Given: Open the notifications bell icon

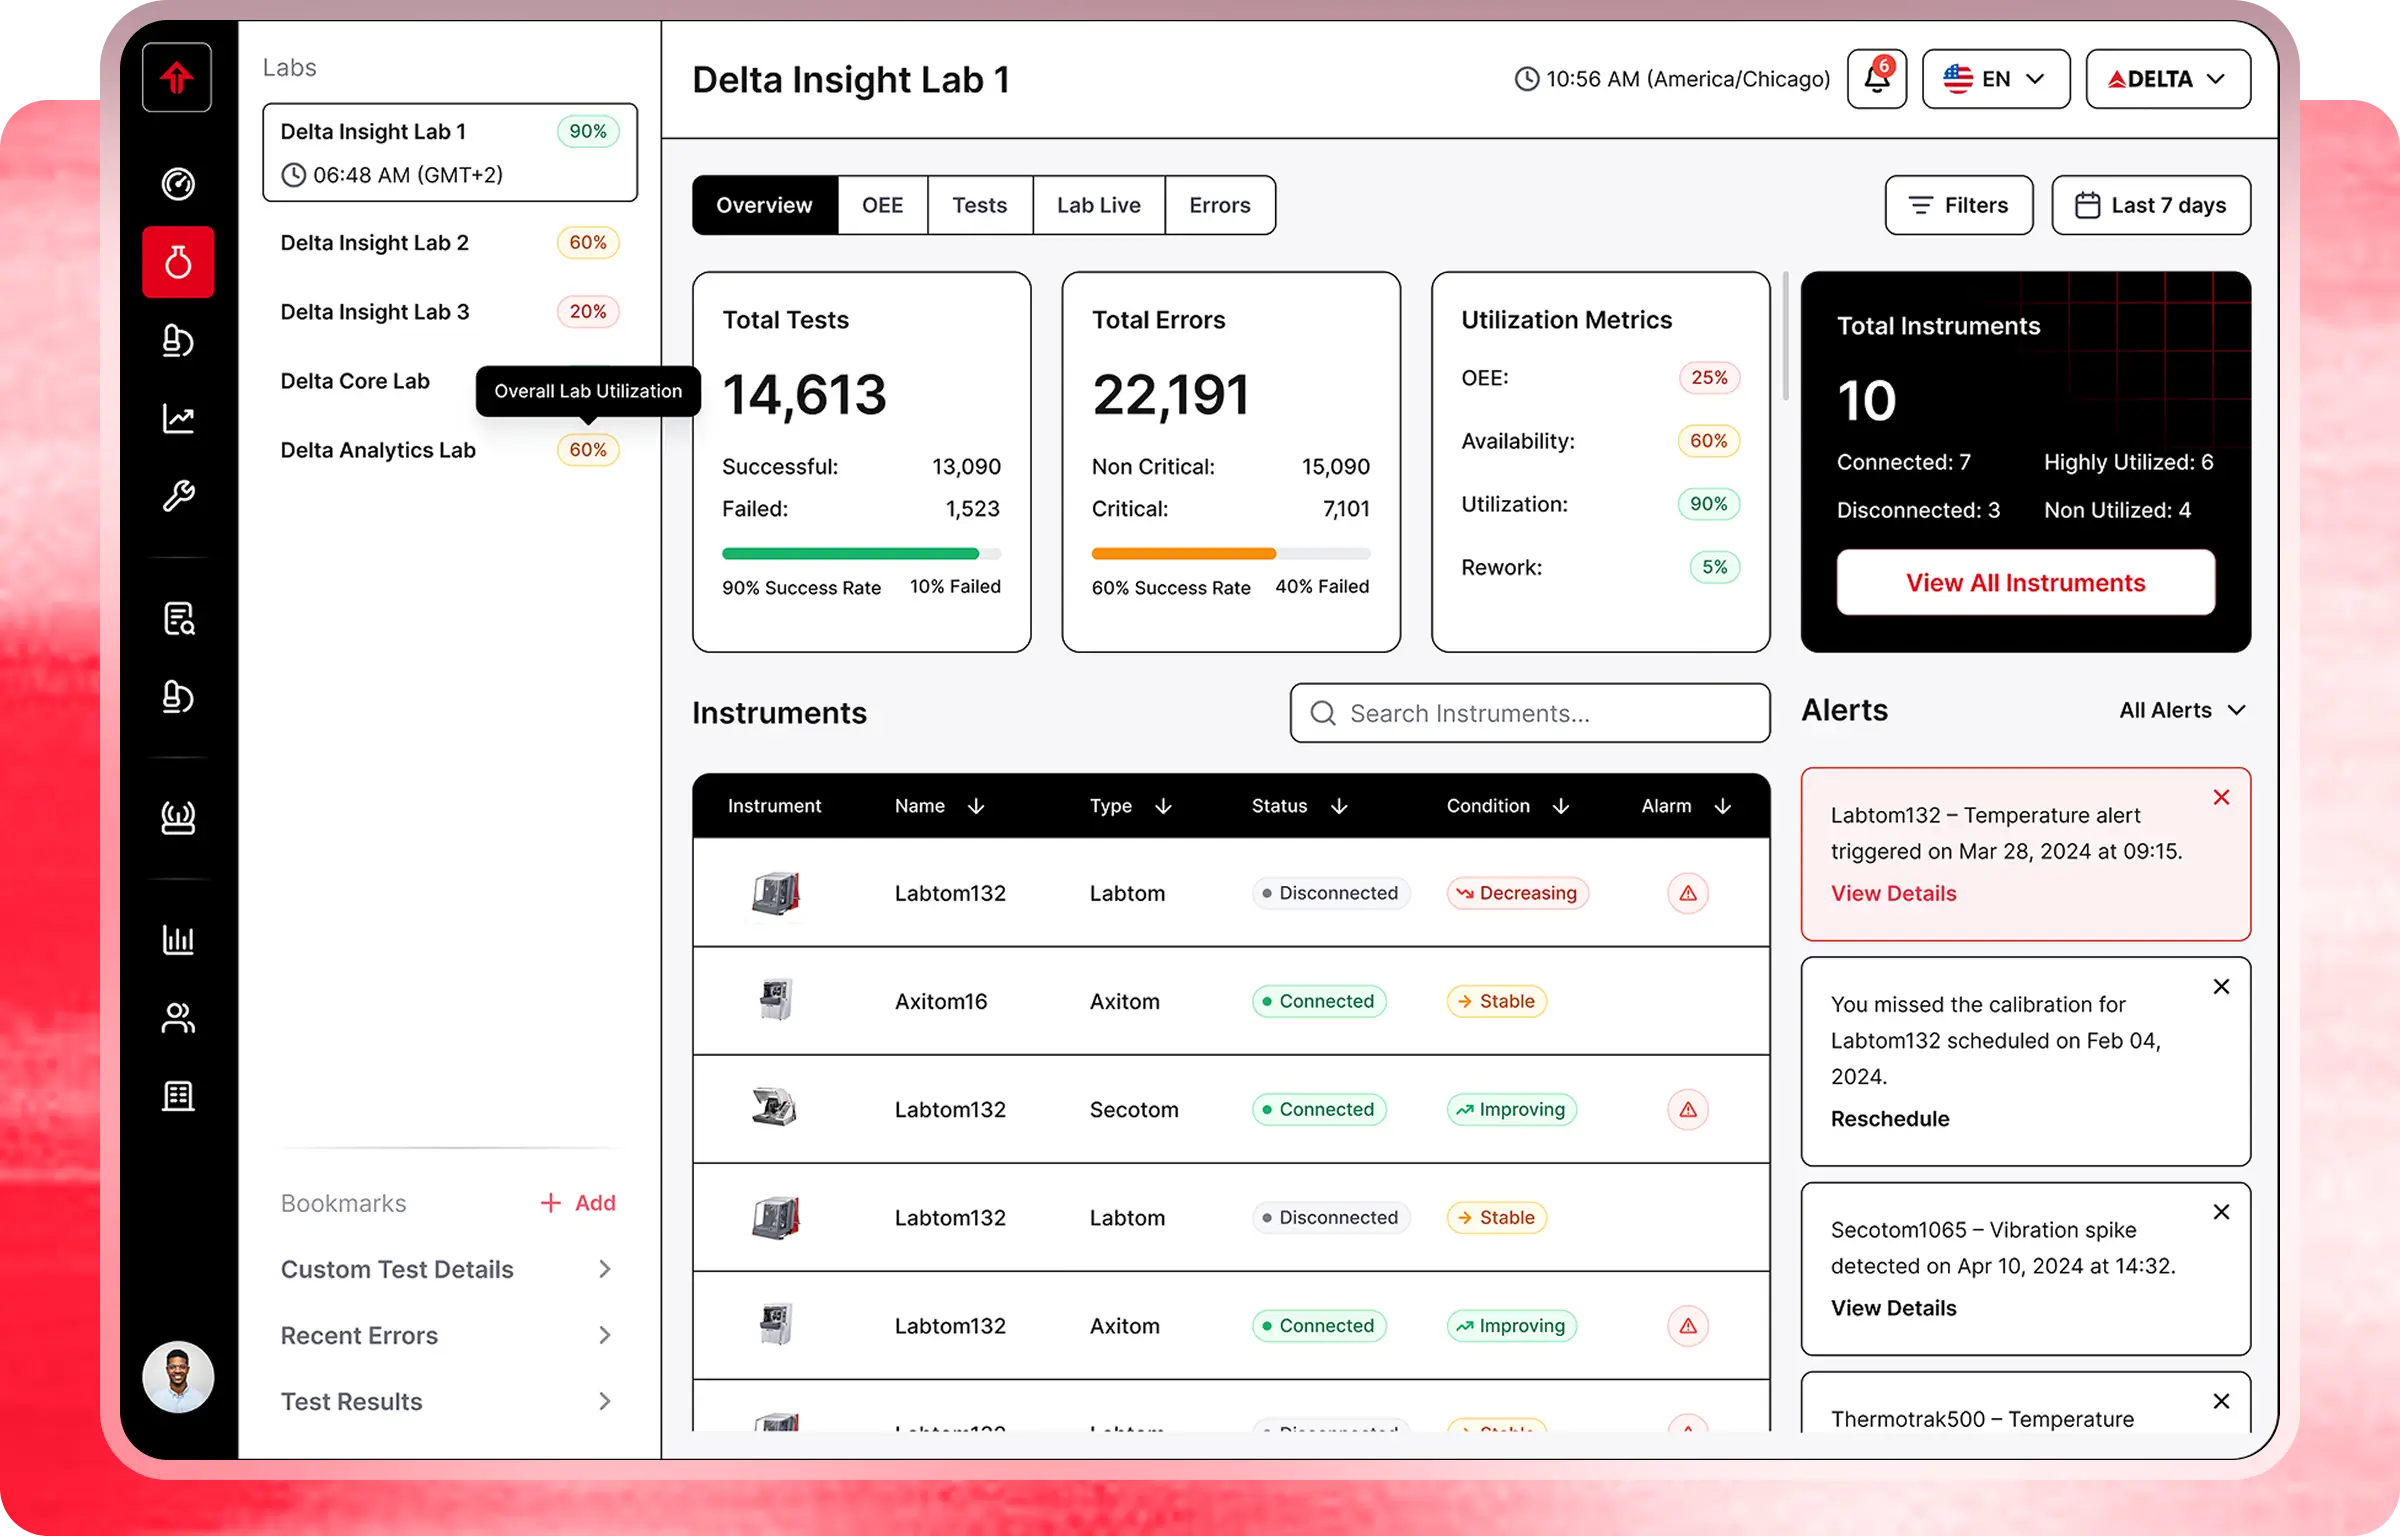Looking at the screenshot, I should (1876, 79).
